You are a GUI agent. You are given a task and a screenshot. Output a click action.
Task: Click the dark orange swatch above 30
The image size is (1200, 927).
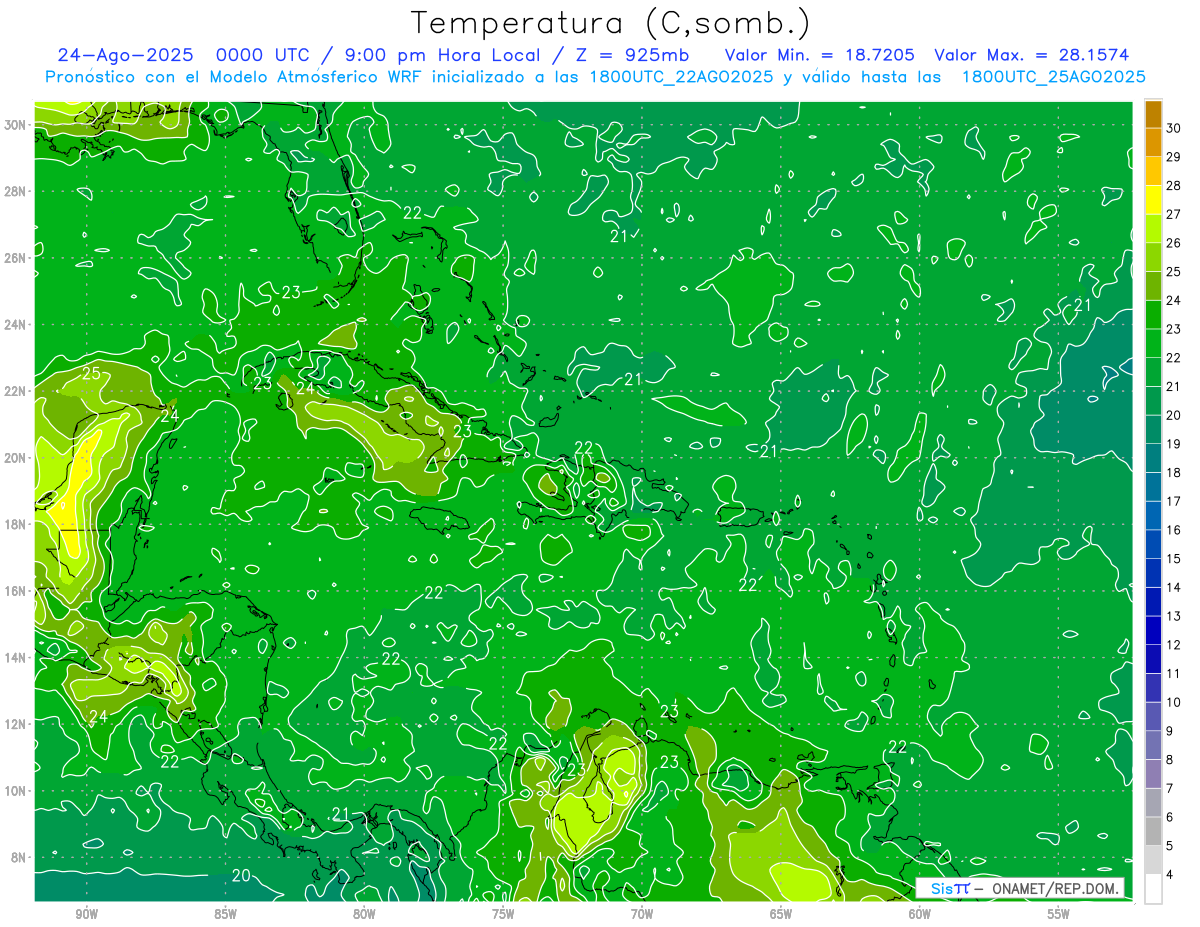(x=1153, y=113)
